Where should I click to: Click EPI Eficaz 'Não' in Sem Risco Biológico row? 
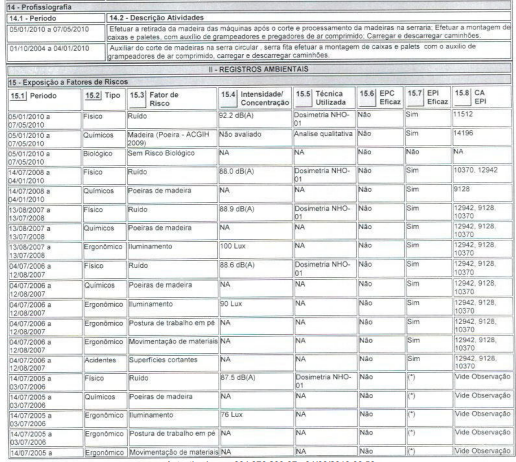click(412, 152)
